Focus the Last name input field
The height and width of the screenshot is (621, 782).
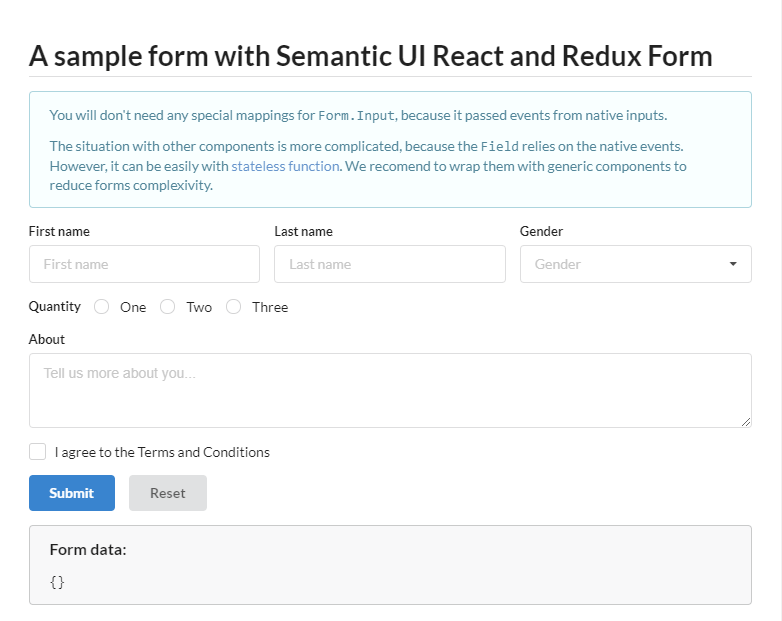390,264
